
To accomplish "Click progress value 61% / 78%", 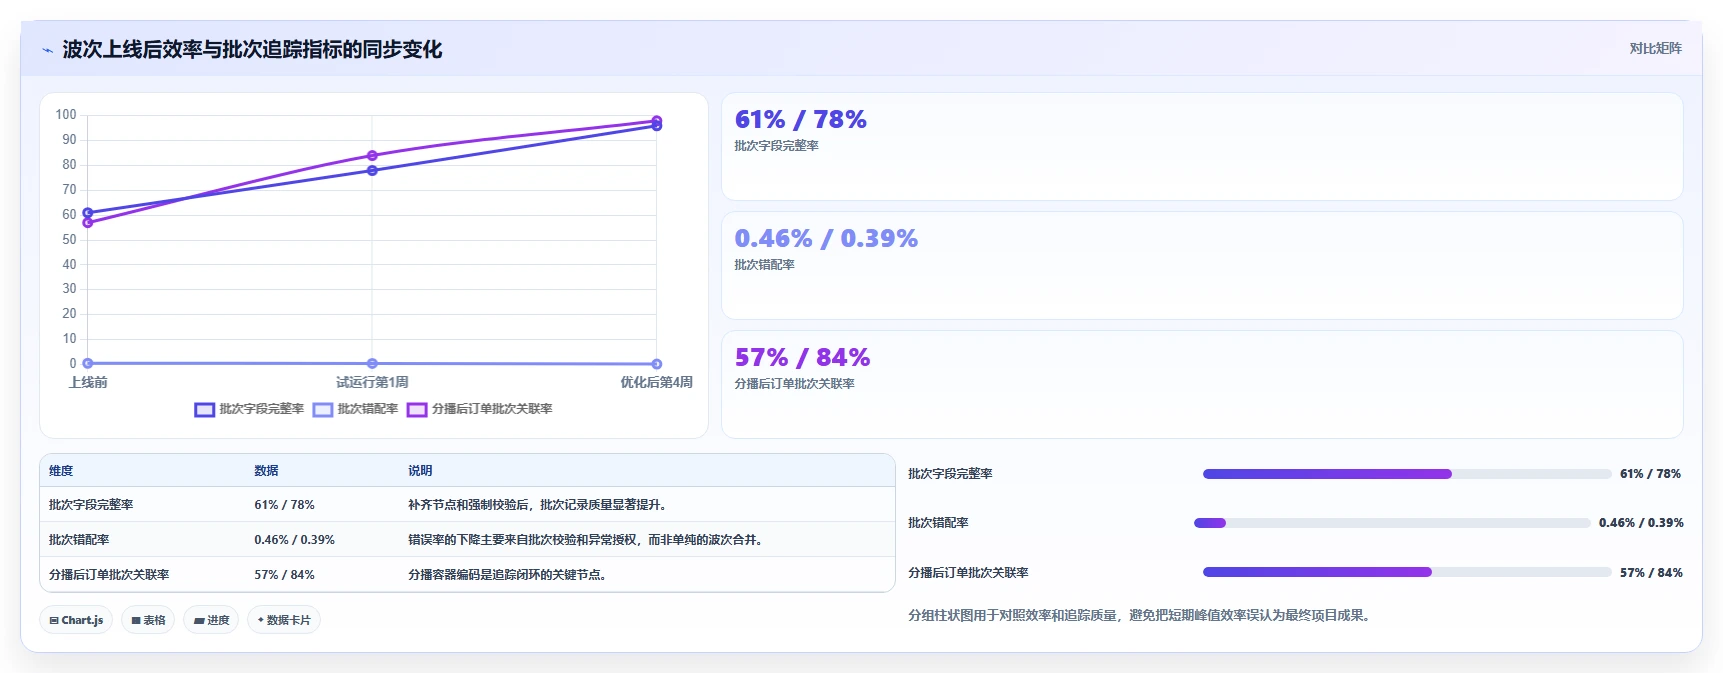I will point(1651,474).
